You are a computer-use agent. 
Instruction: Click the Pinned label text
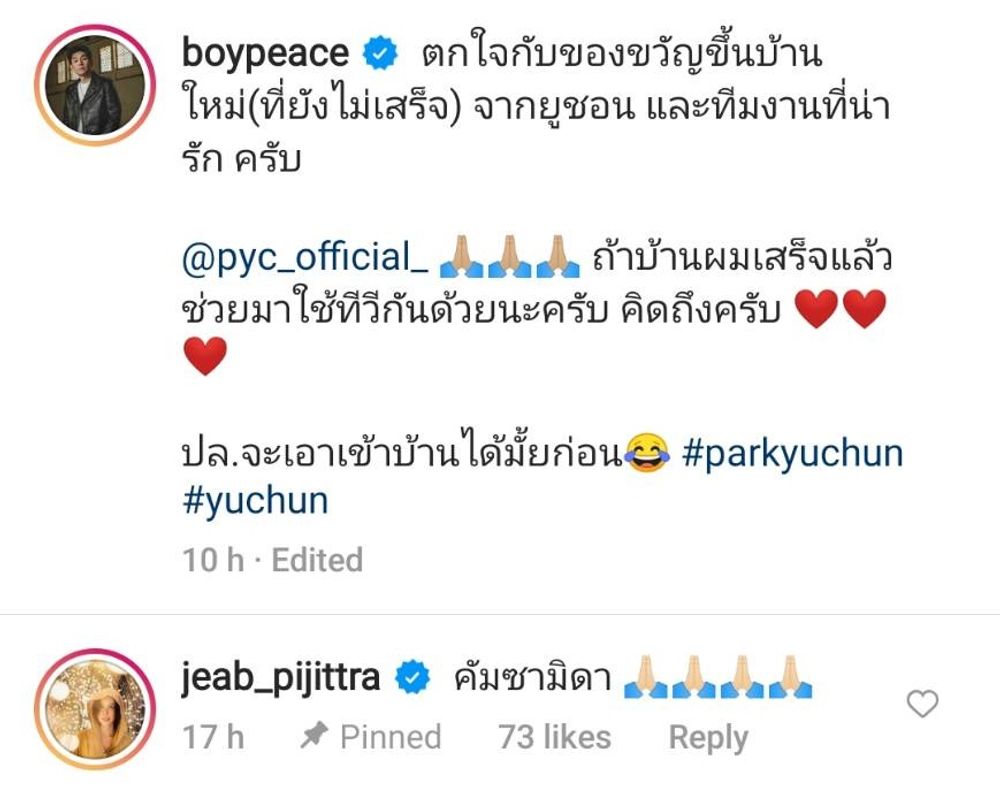coord(390,736)
